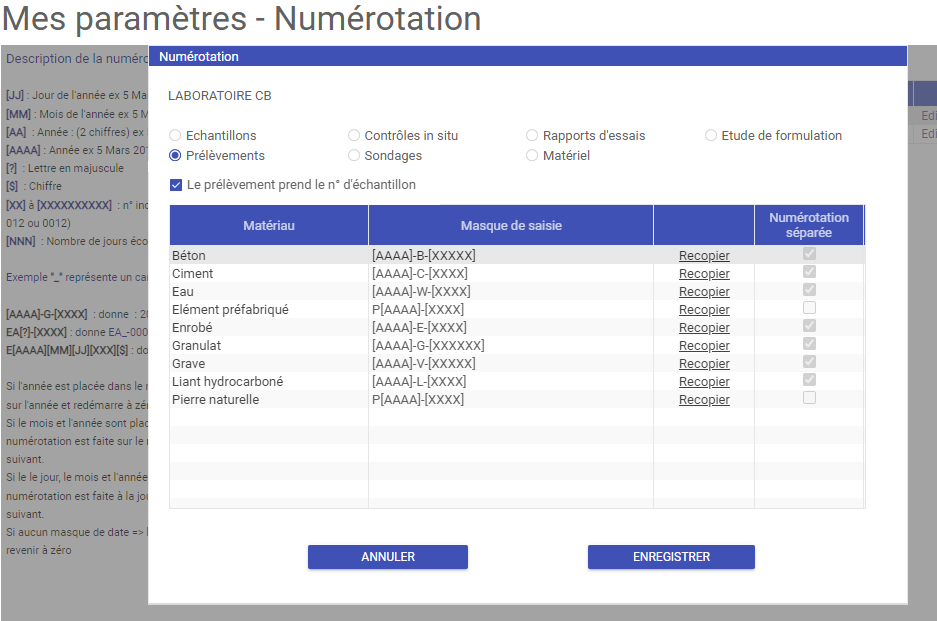Edit the Grave mask [AAAA]-V-[XXXXX]
This screenshot has width=937, height=621.
511,363
